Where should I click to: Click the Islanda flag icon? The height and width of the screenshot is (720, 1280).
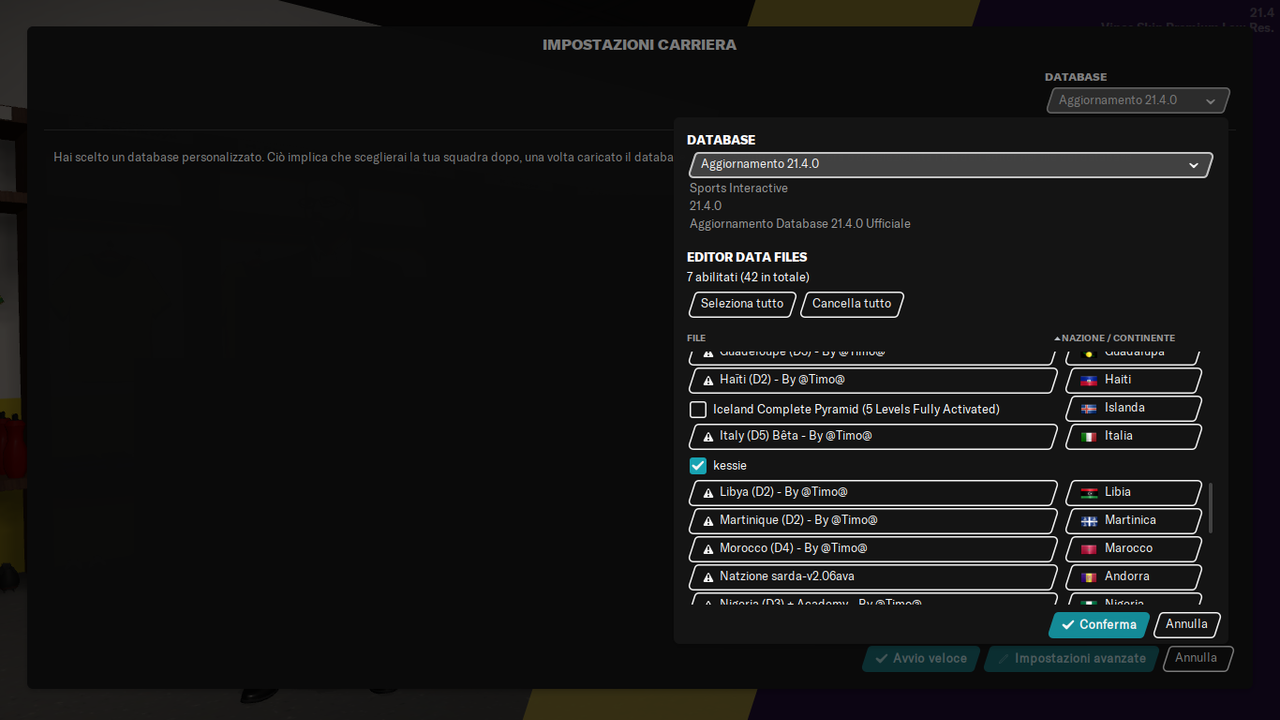[1091, 408]
